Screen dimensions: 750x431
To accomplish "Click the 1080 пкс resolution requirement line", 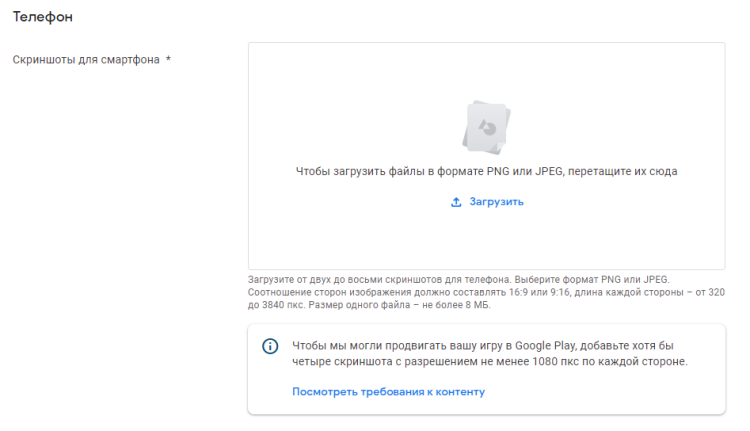I will [490, 362].
